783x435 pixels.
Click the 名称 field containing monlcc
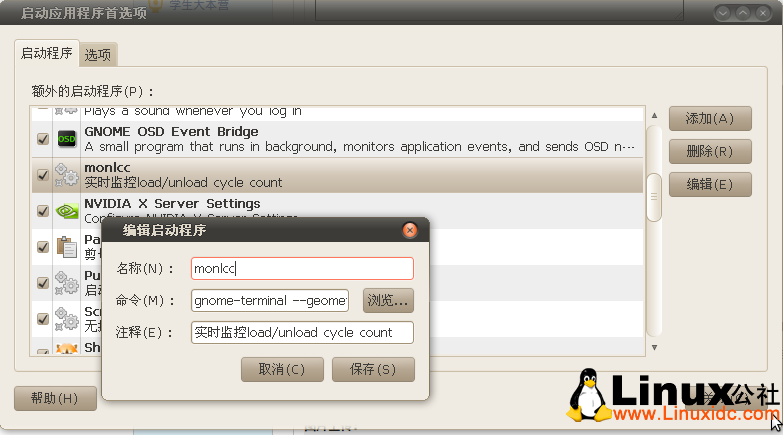(x=301, y=268)
